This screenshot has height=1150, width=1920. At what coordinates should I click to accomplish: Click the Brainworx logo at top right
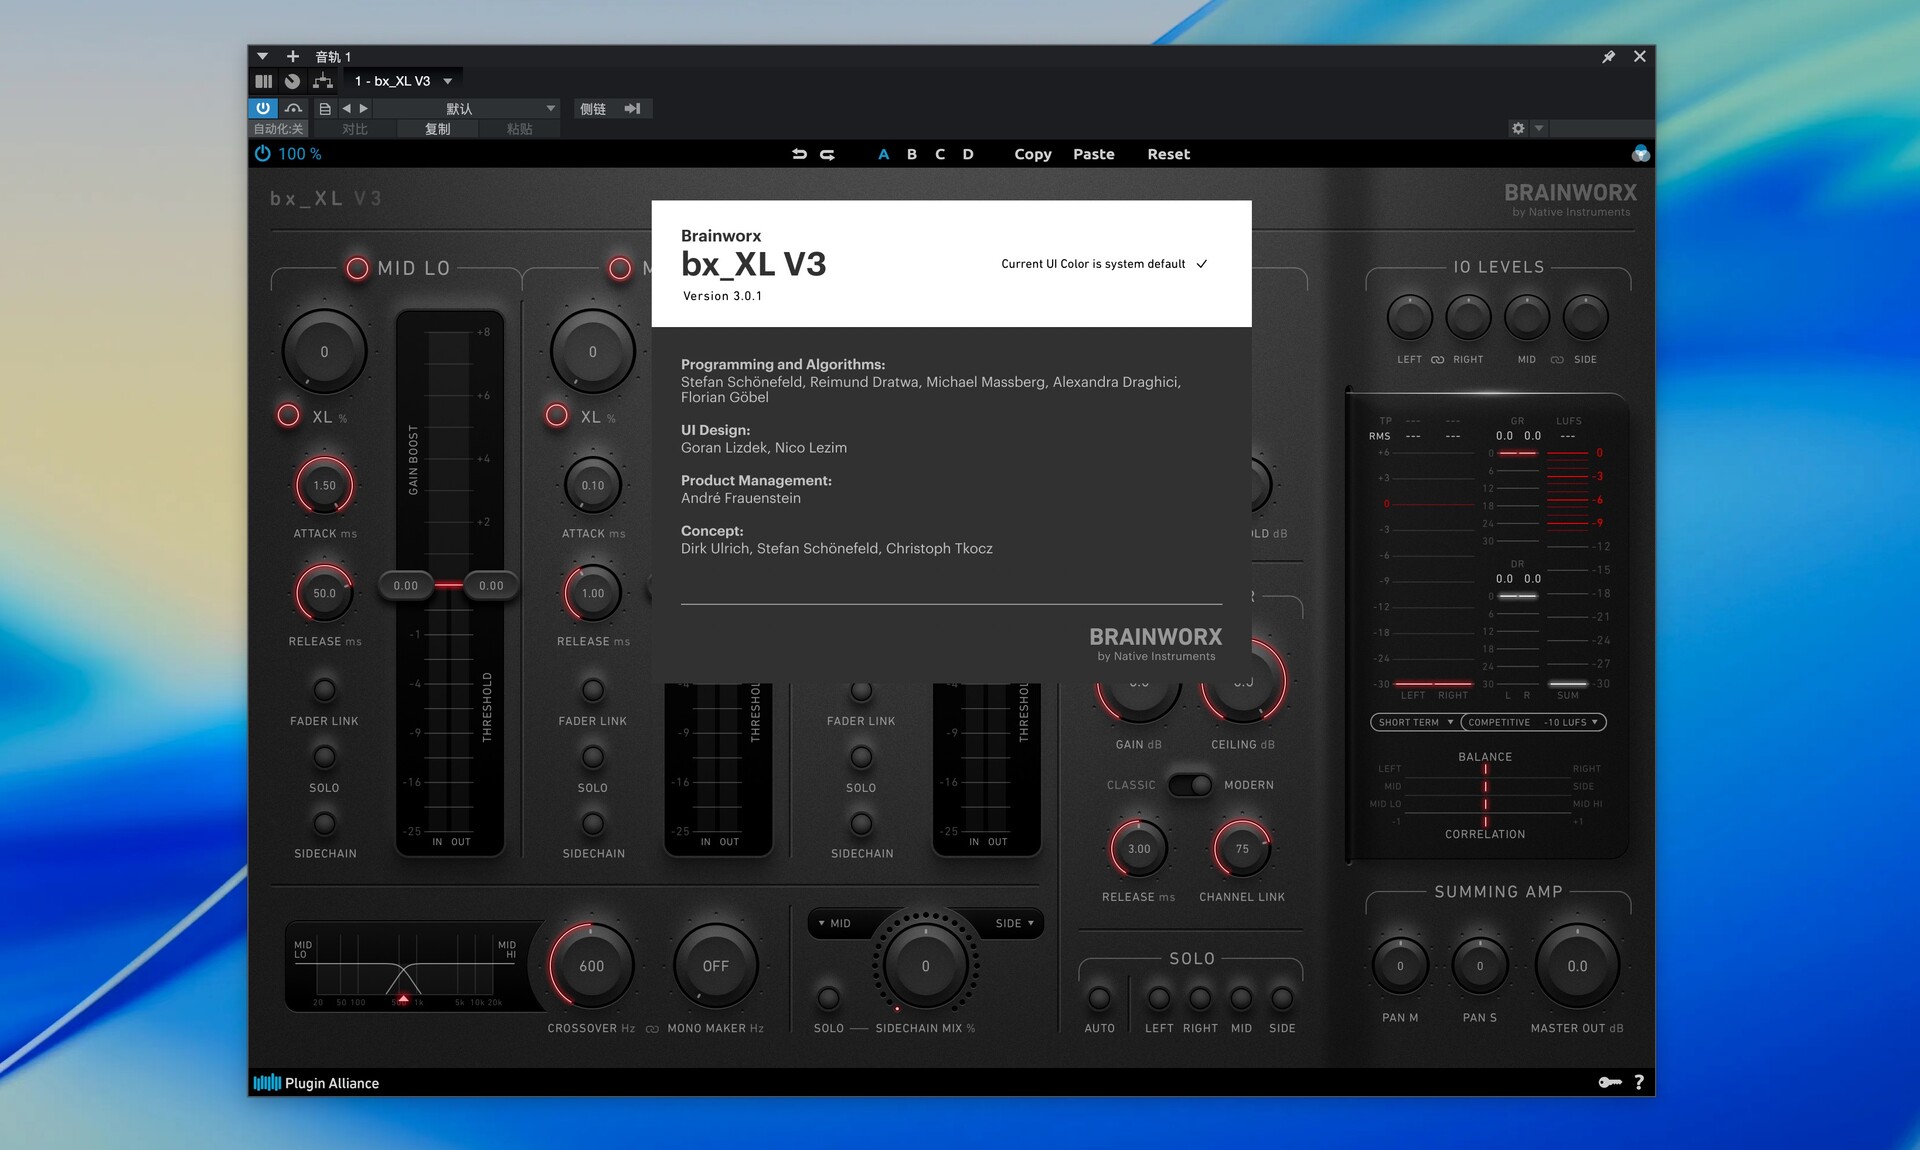point(1570,198)
